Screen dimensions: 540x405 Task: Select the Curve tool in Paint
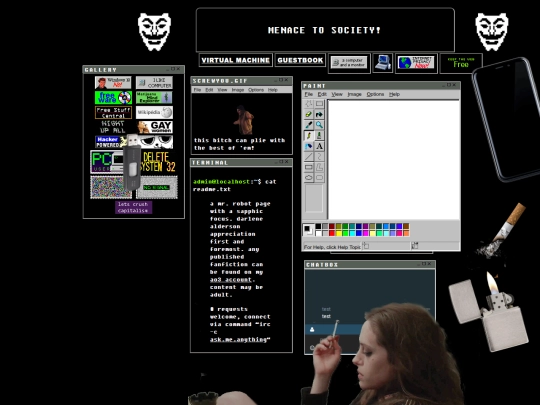(319, 157)
